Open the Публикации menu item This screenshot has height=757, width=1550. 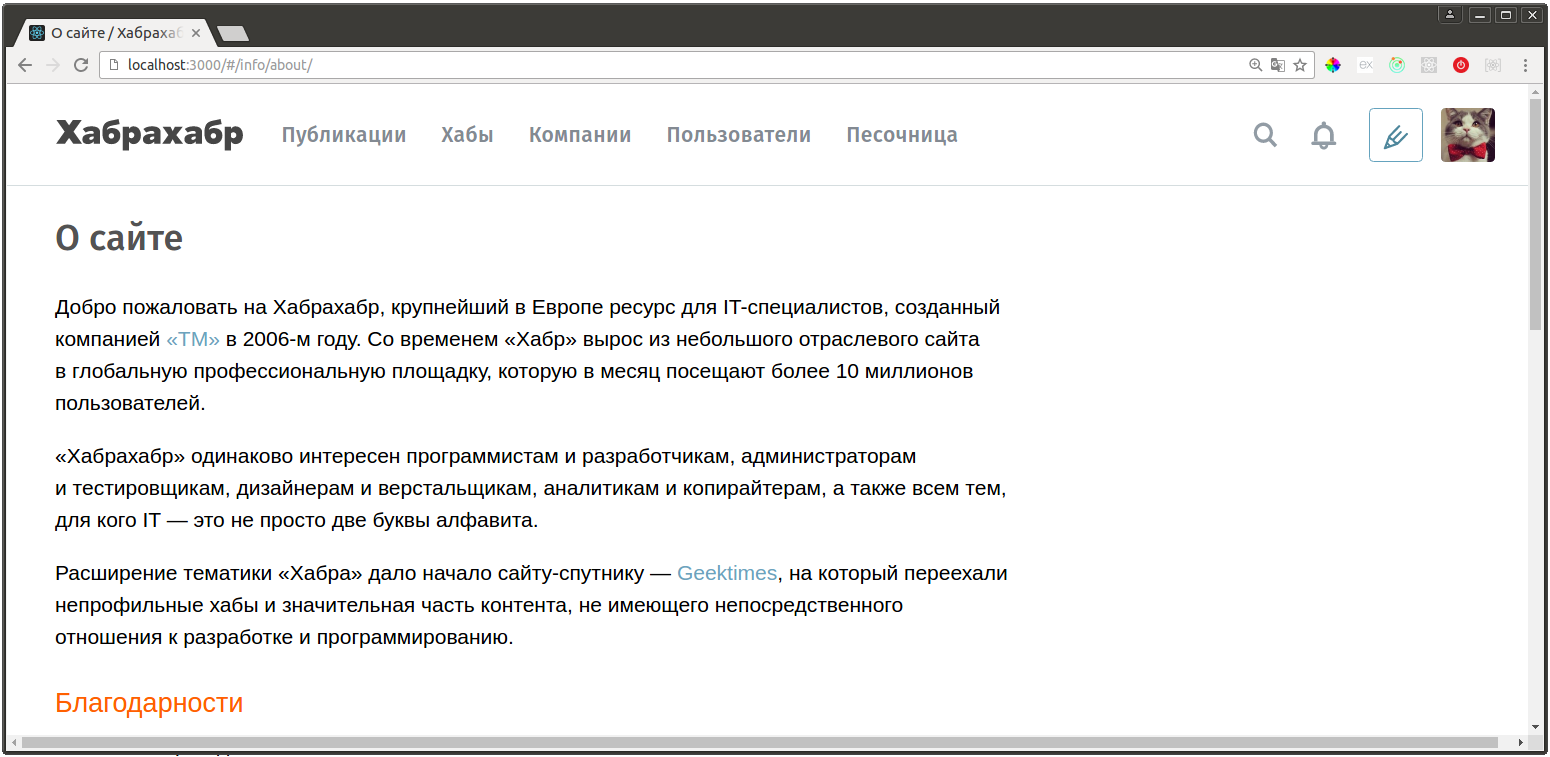[344, 135]
